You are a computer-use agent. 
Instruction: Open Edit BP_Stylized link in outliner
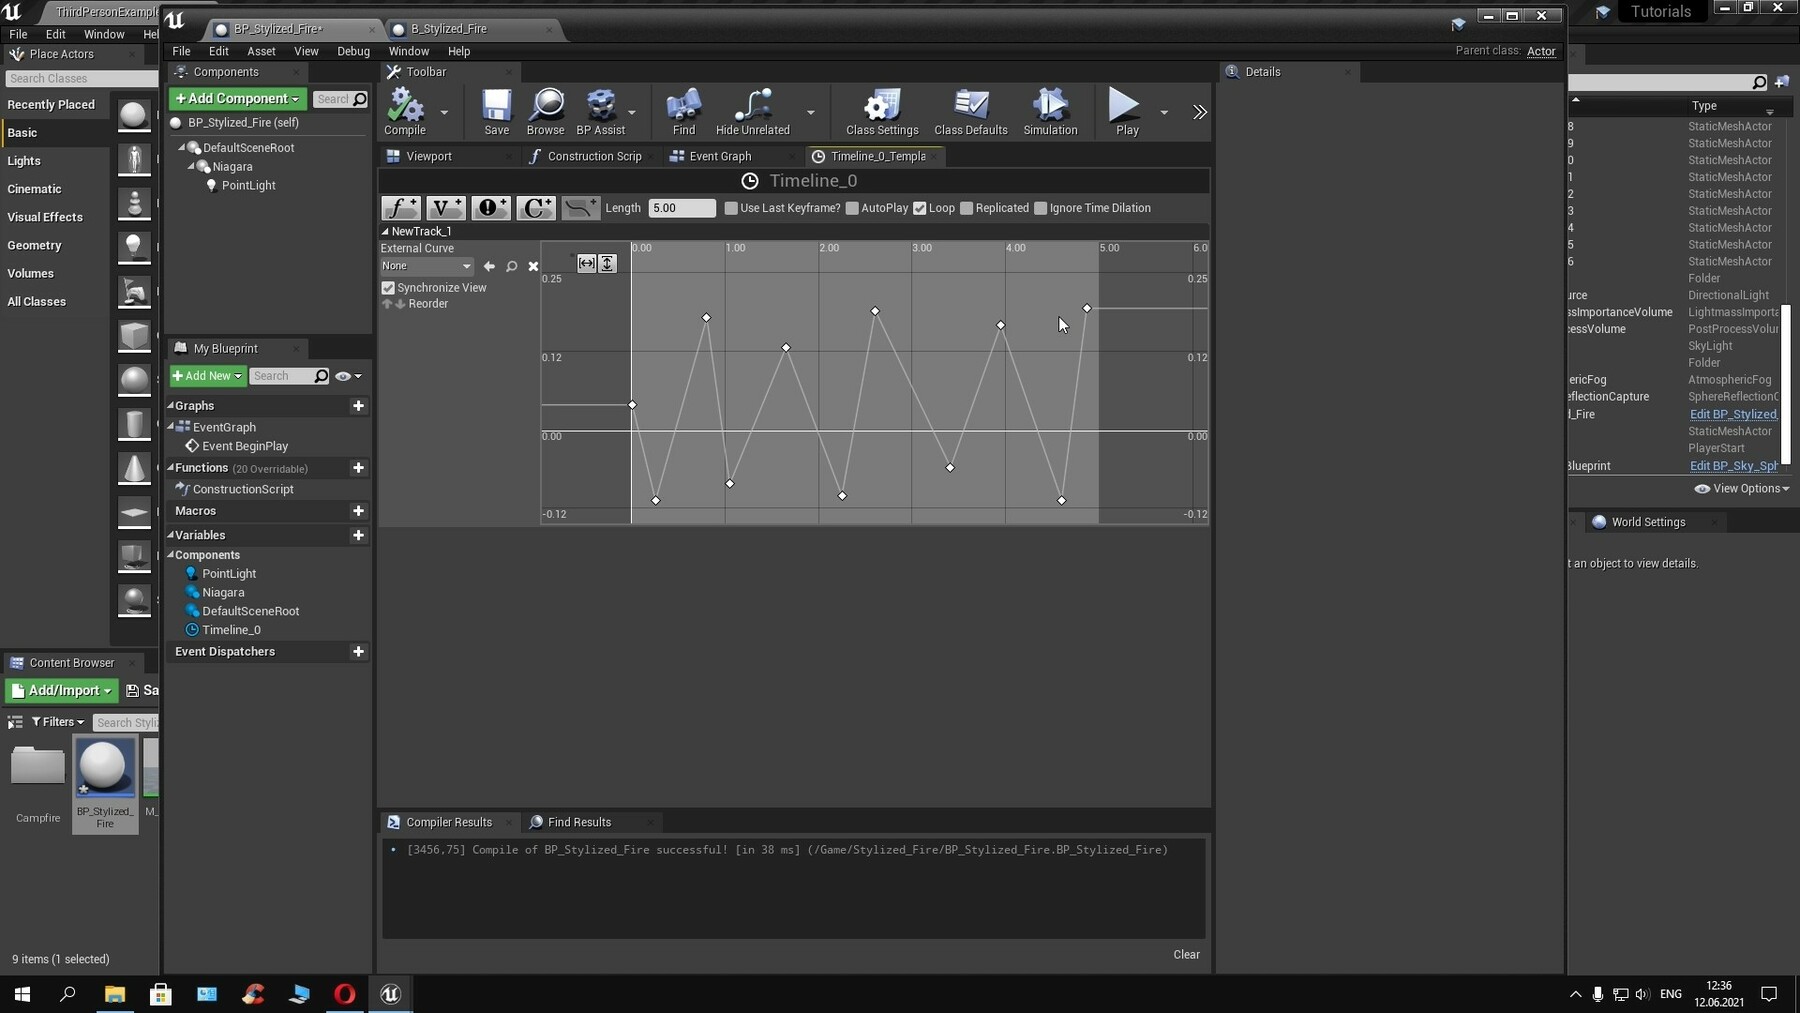coord(1733,414)
